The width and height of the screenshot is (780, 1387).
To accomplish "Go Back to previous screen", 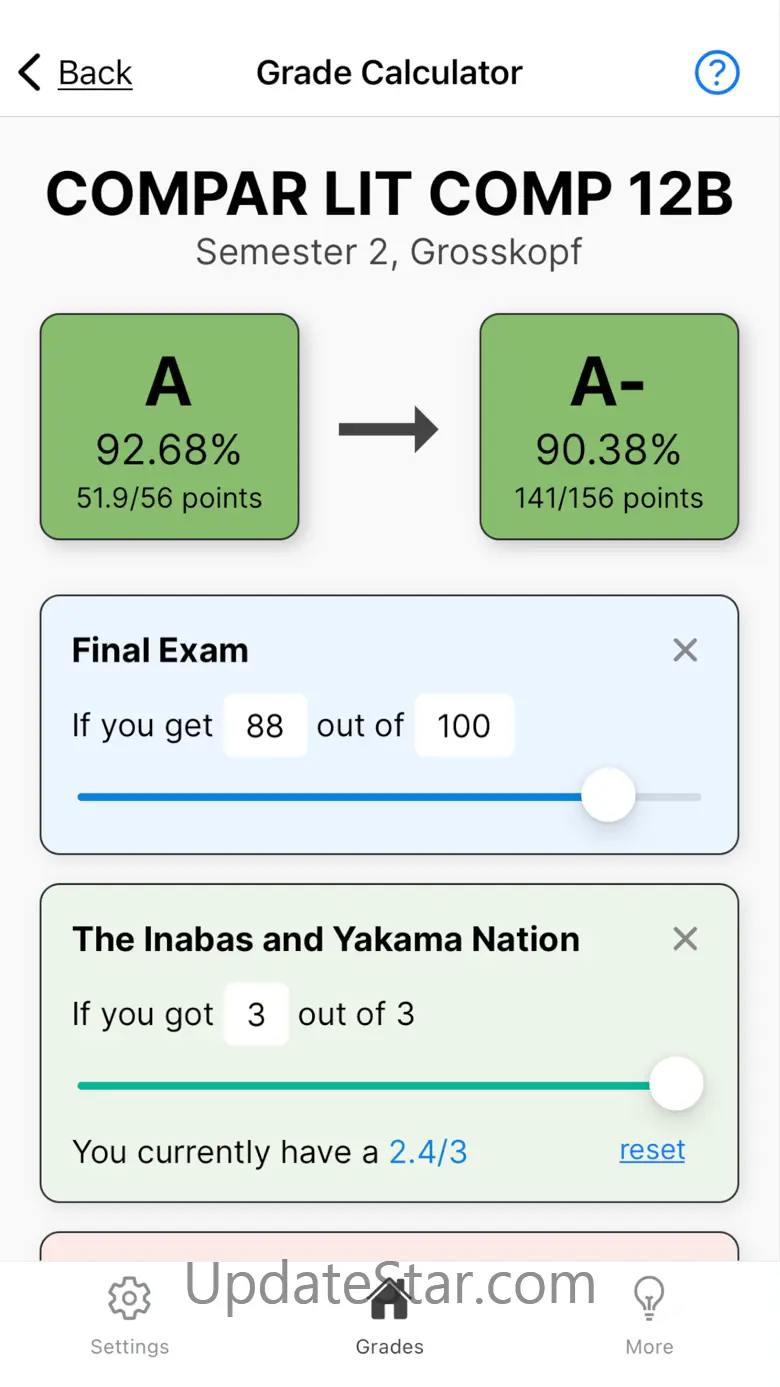I will [x=95, y=73].
